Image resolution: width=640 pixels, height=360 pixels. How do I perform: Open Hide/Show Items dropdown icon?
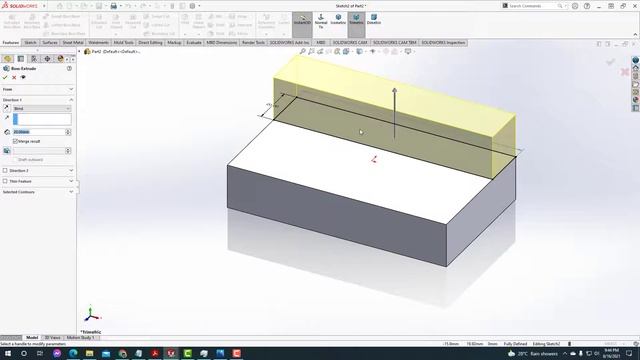[x=373, y=51]
